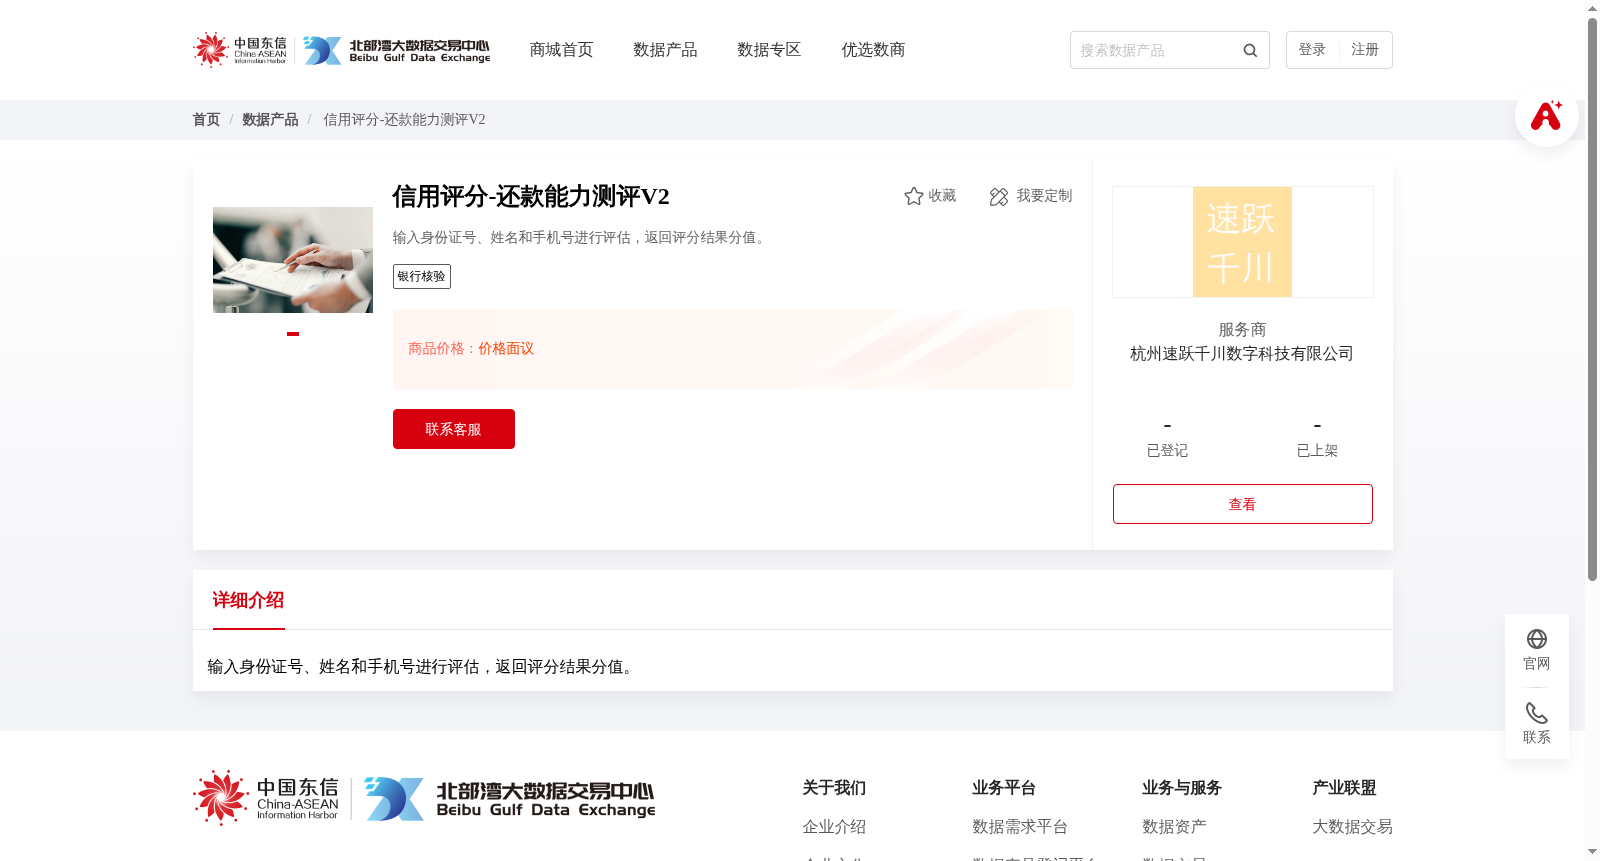Click the customize request icon
1600x861 pixels.
click(x=998, y=197)
